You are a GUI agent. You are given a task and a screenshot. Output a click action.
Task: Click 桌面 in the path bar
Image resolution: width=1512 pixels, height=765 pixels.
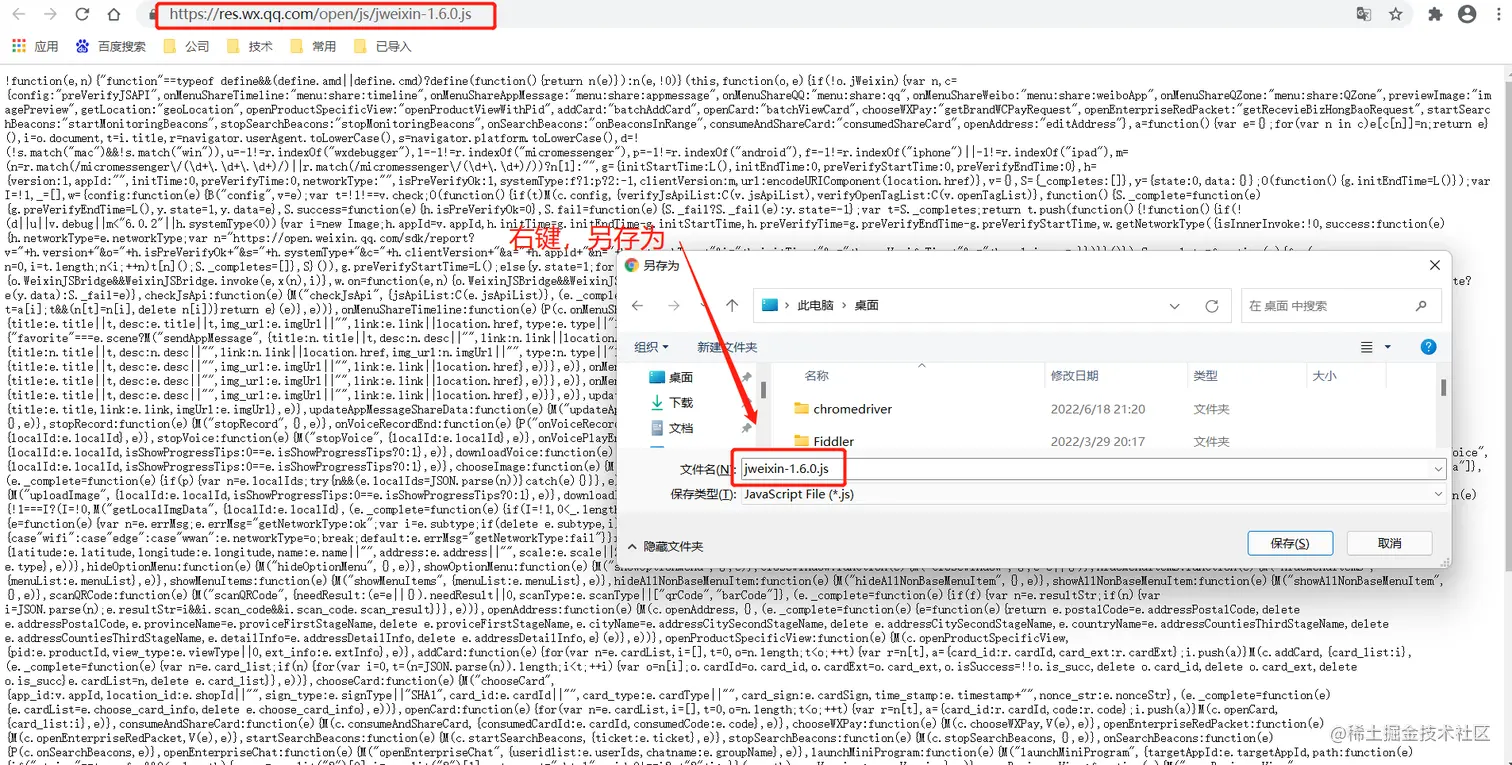click(866, 305)
